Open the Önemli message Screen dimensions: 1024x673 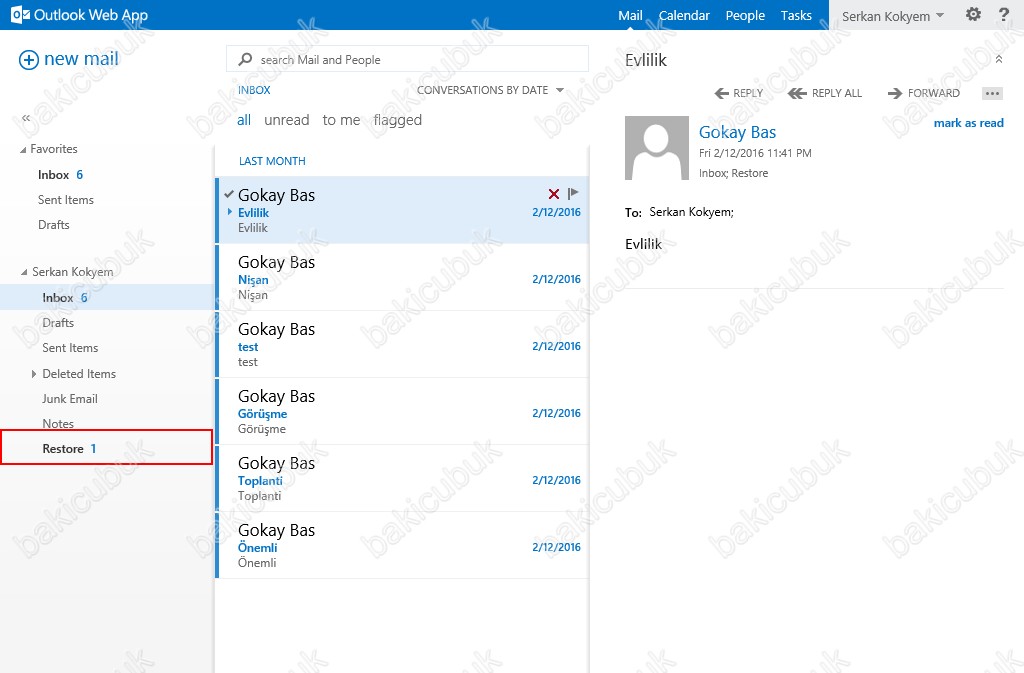402,546
